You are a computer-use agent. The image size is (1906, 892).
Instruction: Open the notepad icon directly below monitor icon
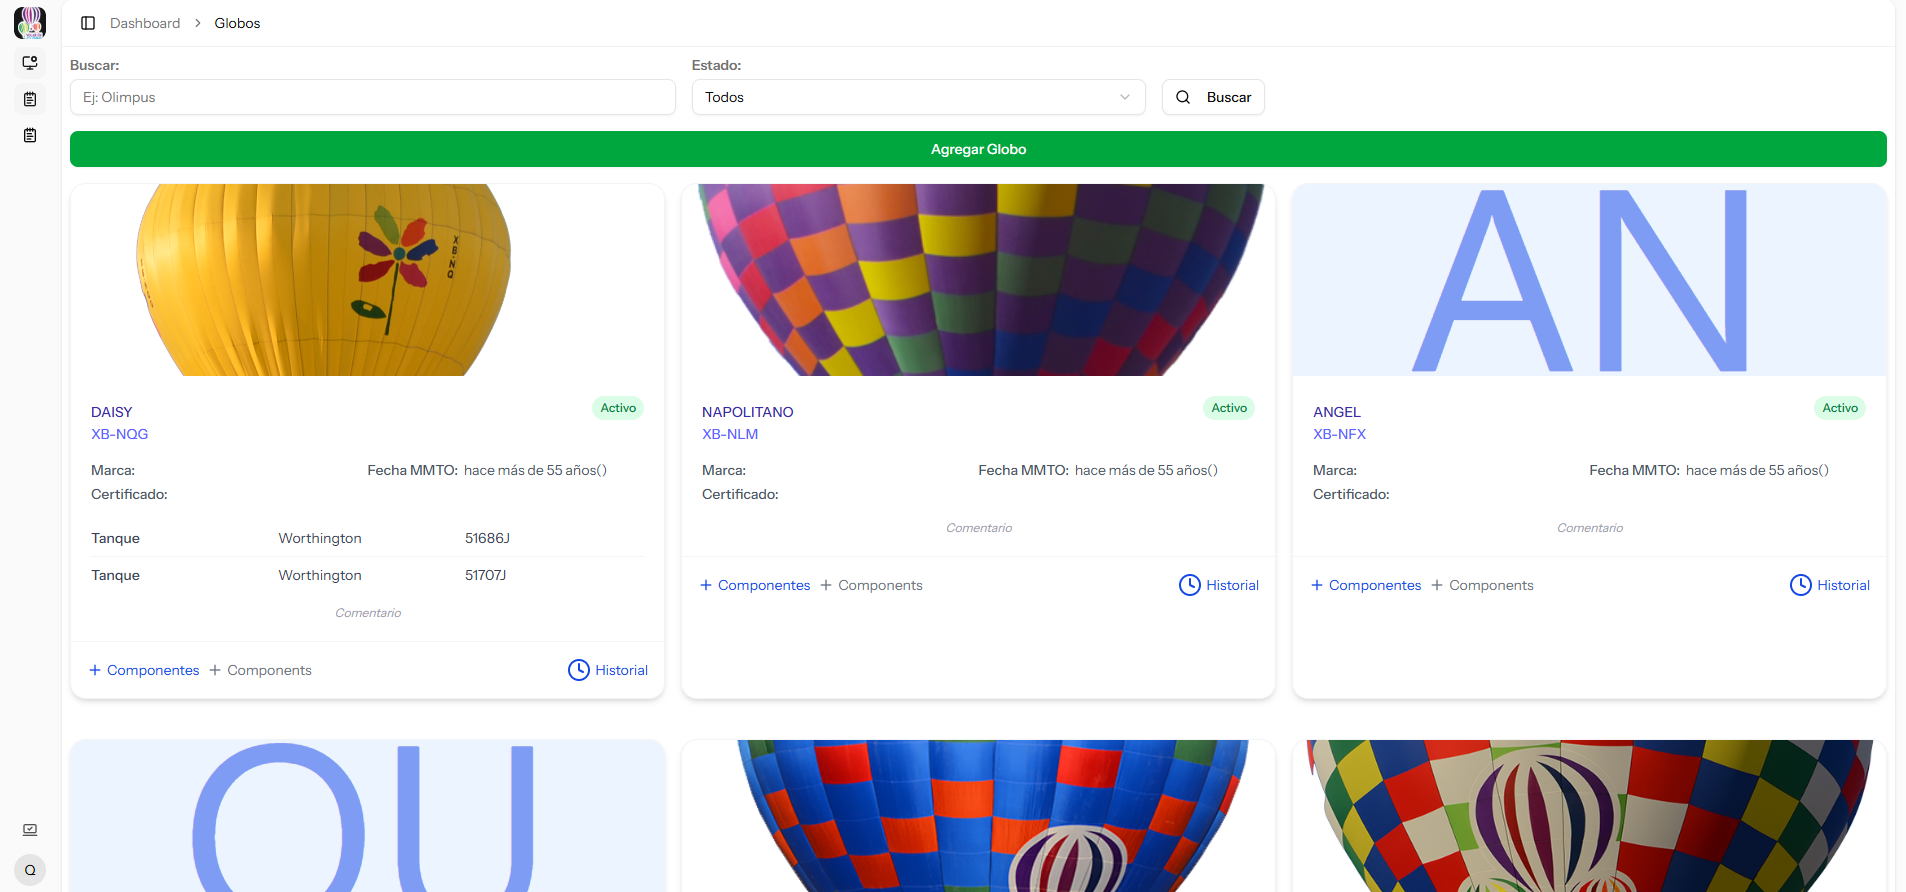click(30, 99)
